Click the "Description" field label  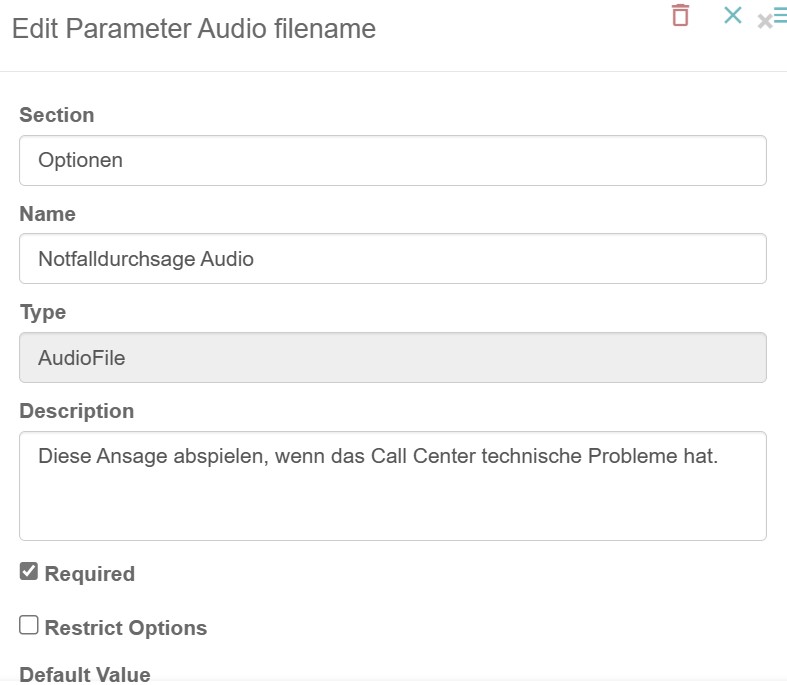click(x=76, y=411)
